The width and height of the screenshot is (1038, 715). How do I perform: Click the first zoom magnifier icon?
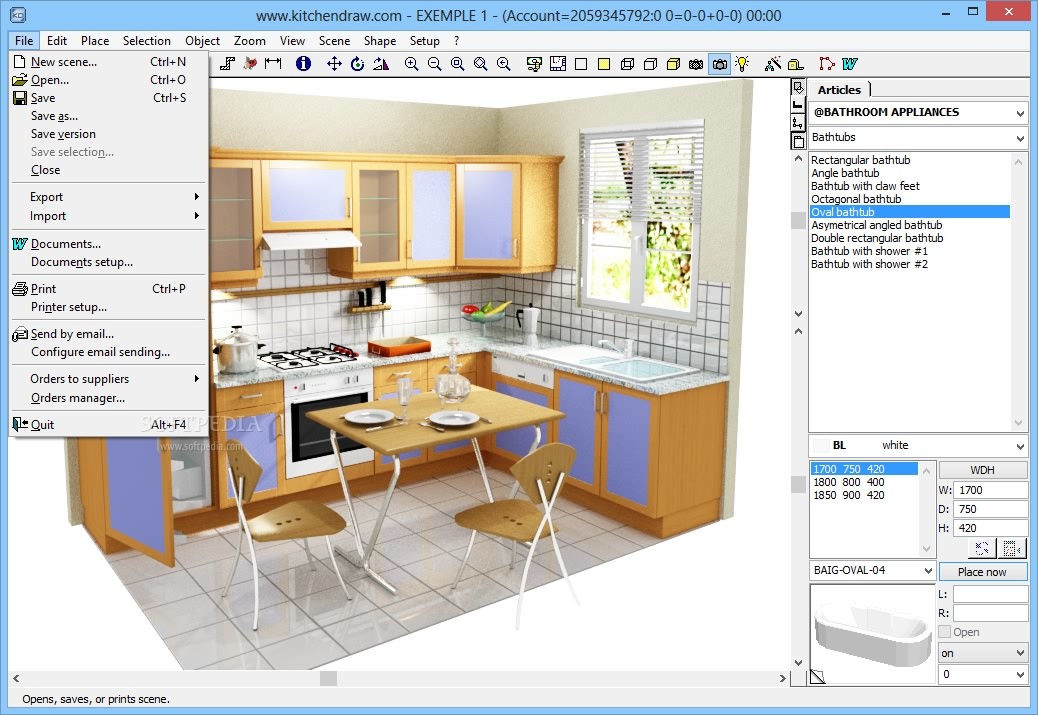(411, 64)
